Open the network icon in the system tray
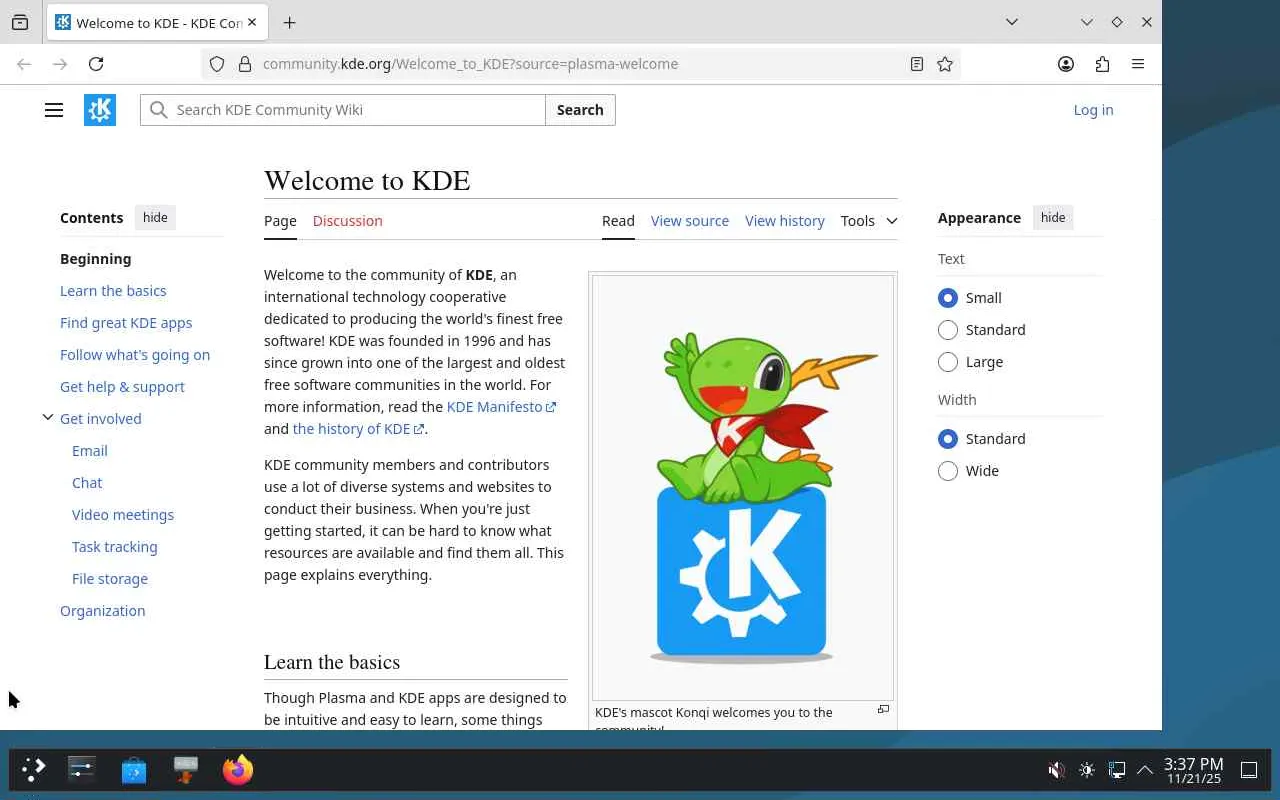Viewport: 1280px width, 800px height. [1117, 770]
